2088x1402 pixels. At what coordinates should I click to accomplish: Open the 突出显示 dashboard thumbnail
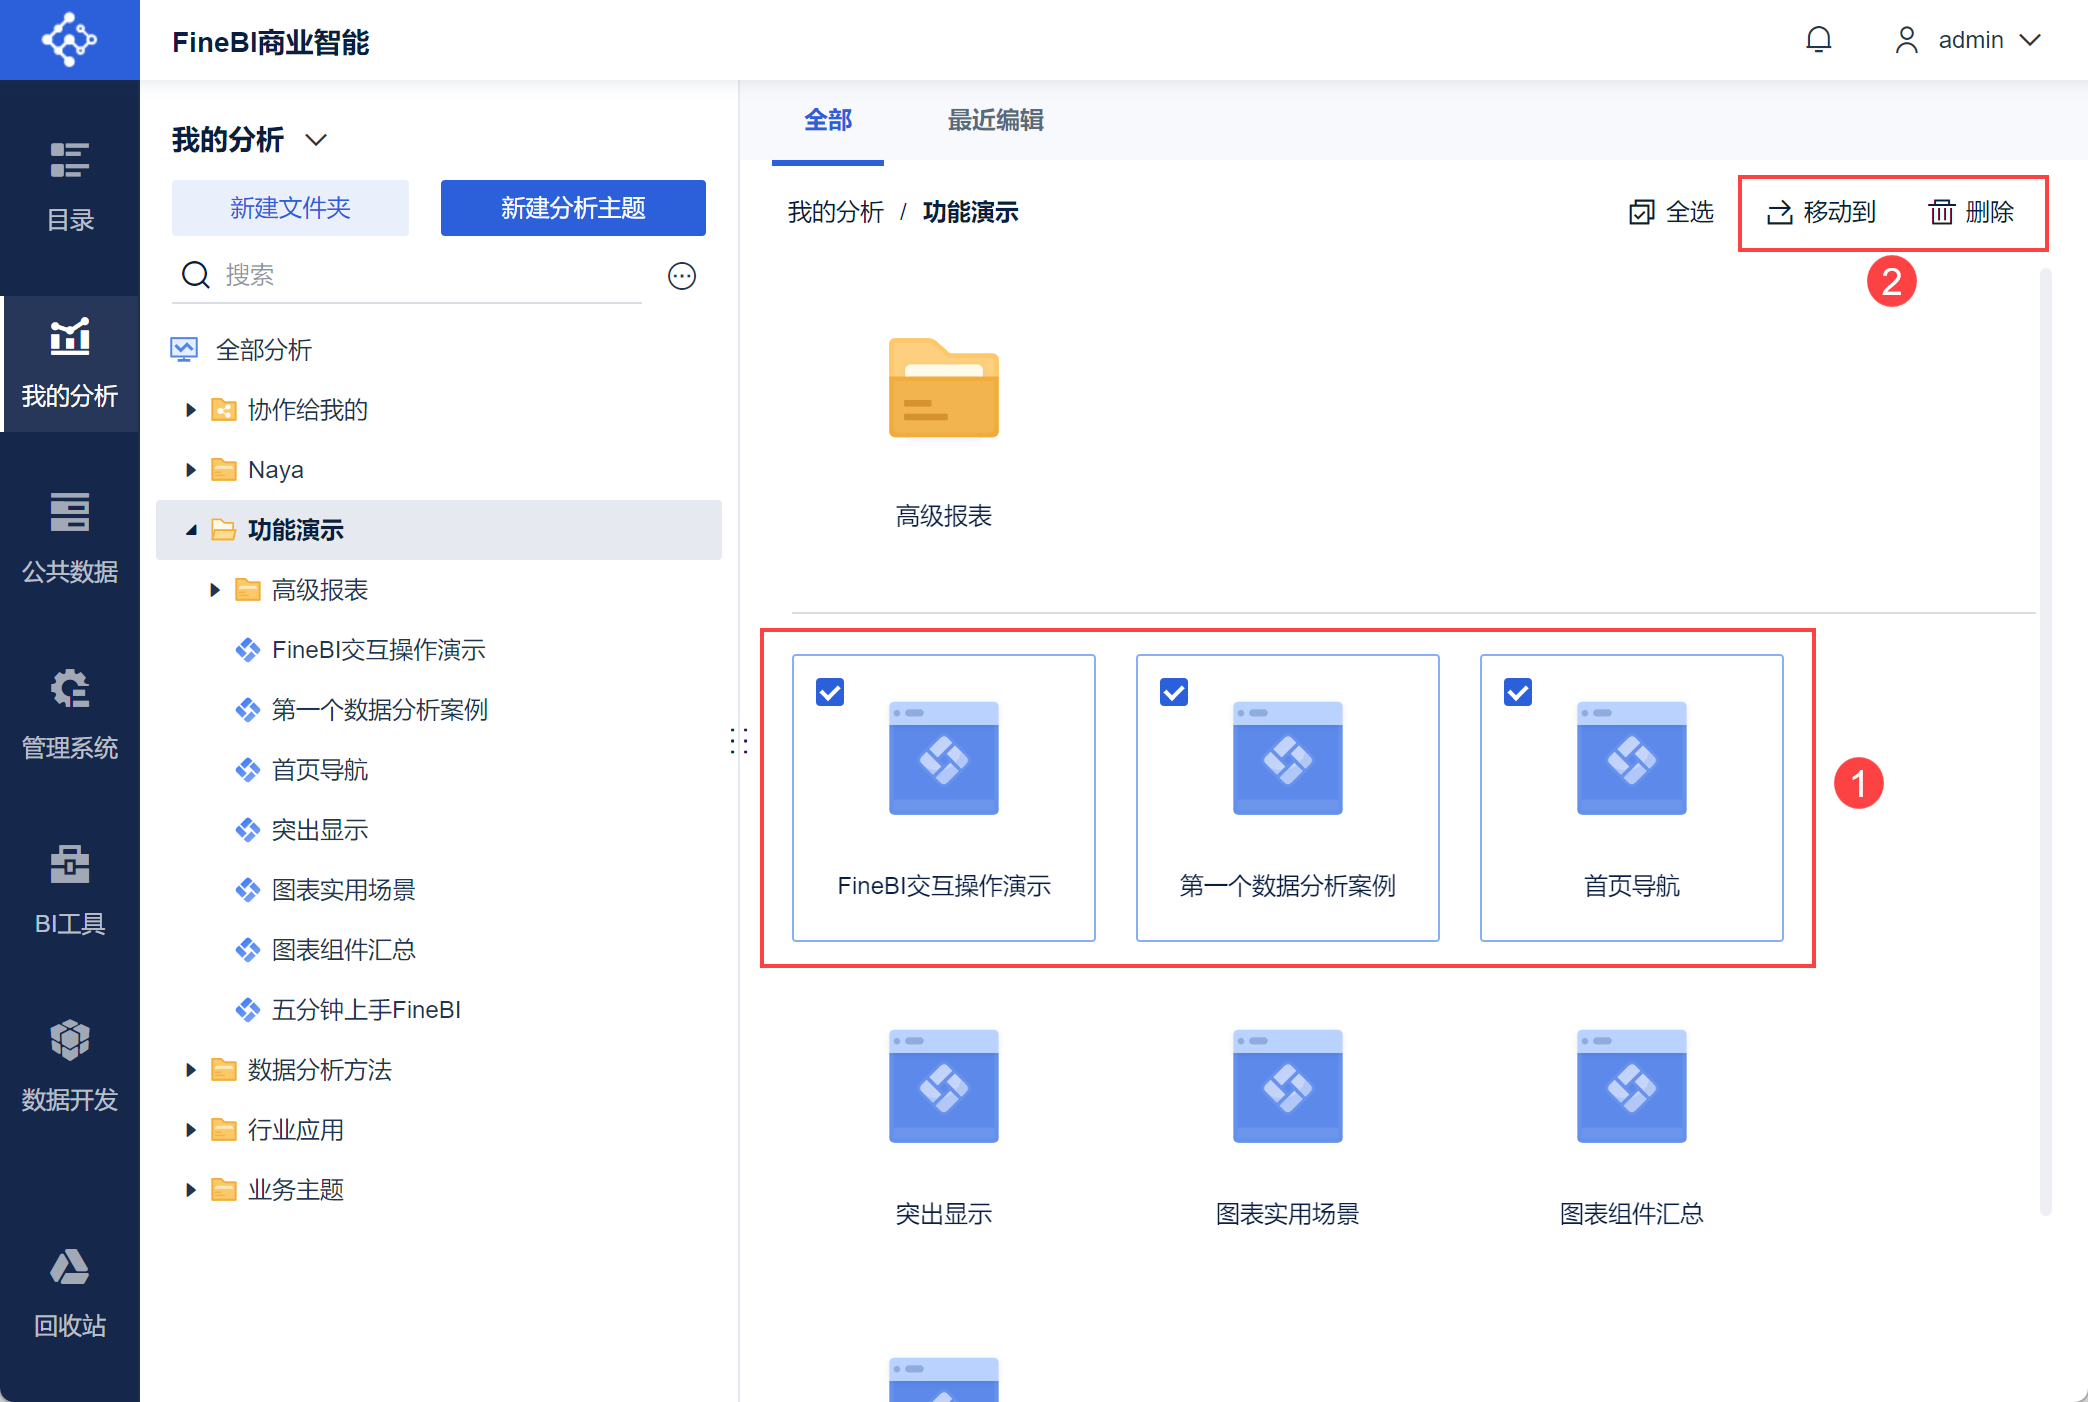click(x=944, y=1086)
